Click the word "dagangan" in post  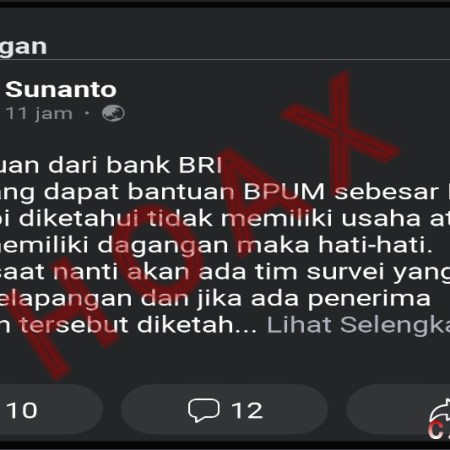click(x=163, y=247)
